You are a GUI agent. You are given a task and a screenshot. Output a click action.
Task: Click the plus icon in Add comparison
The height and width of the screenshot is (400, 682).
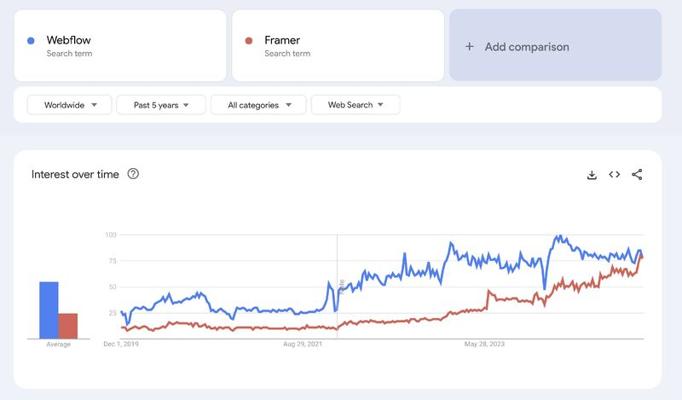[x=469, y=47]
